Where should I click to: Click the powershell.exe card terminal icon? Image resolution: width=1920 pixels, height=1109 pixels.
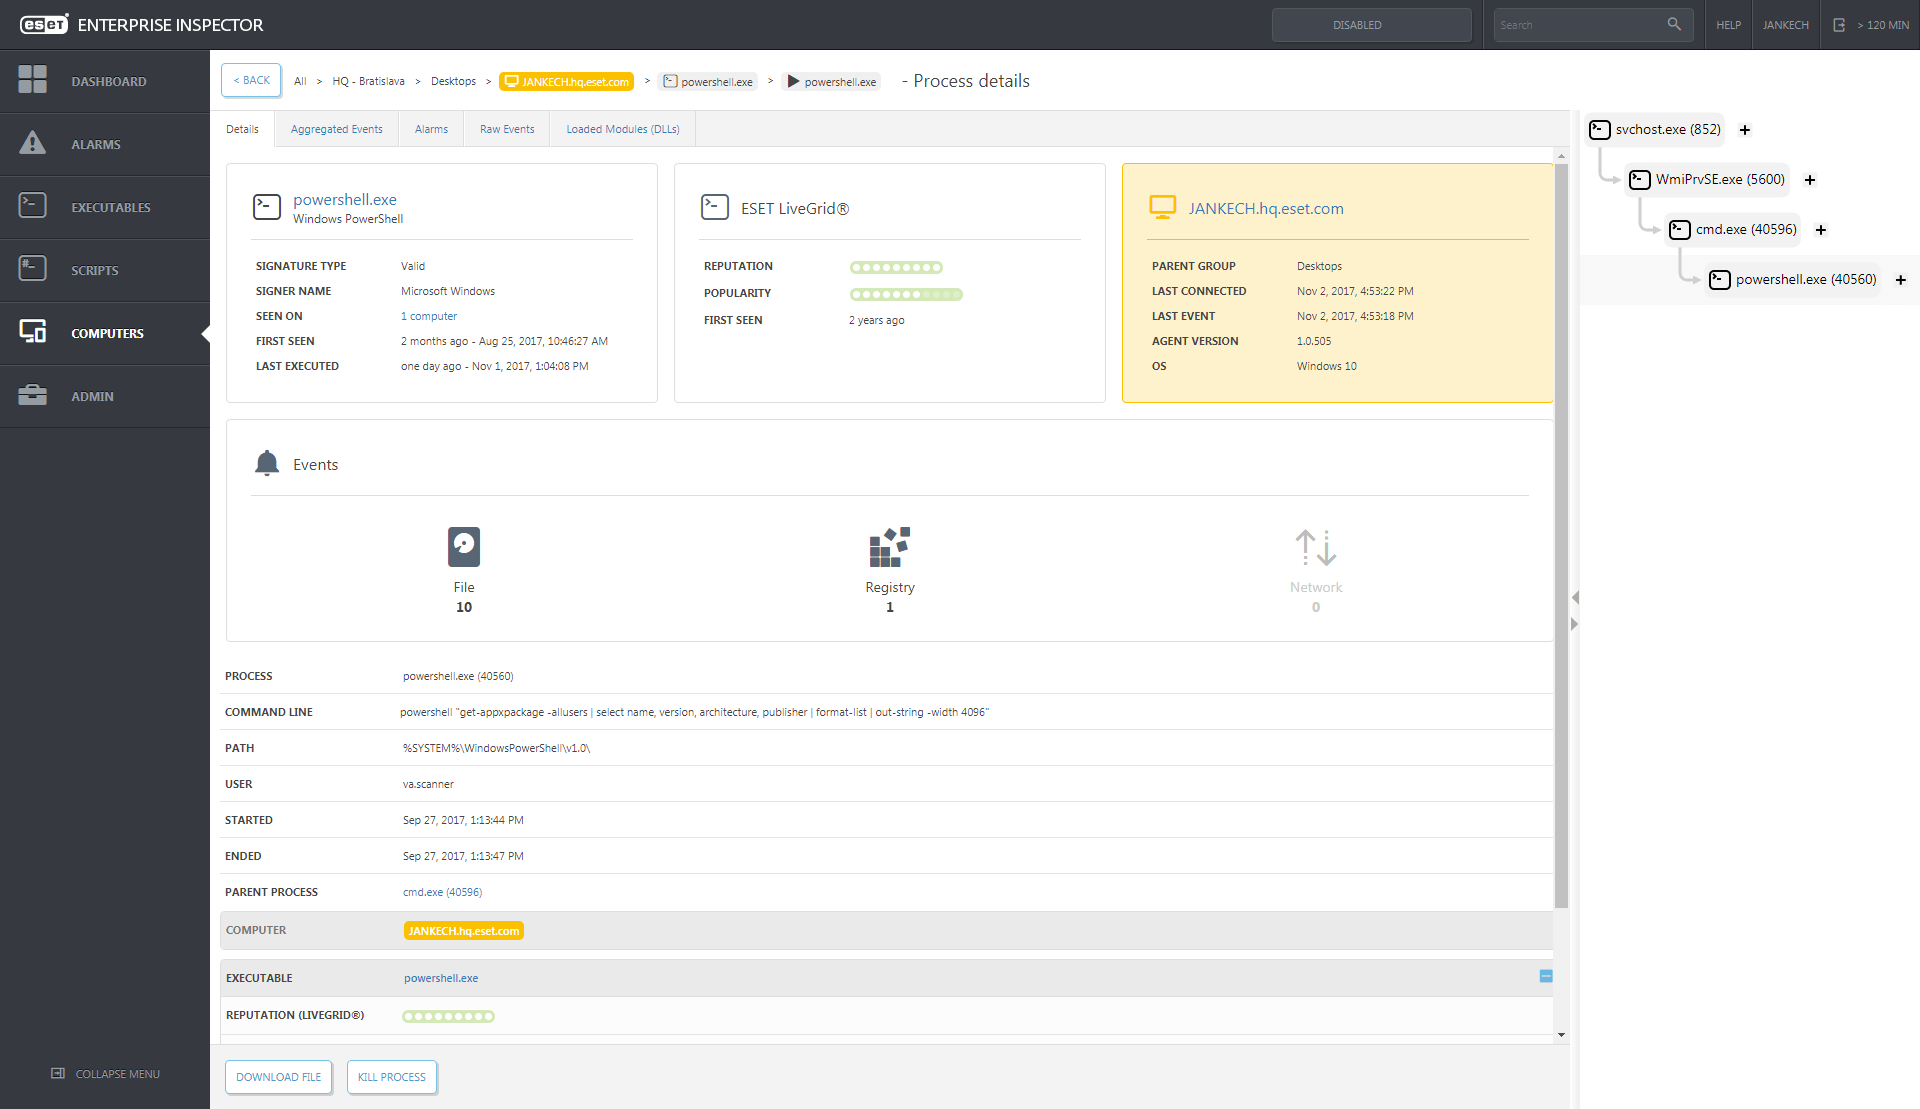267,207
